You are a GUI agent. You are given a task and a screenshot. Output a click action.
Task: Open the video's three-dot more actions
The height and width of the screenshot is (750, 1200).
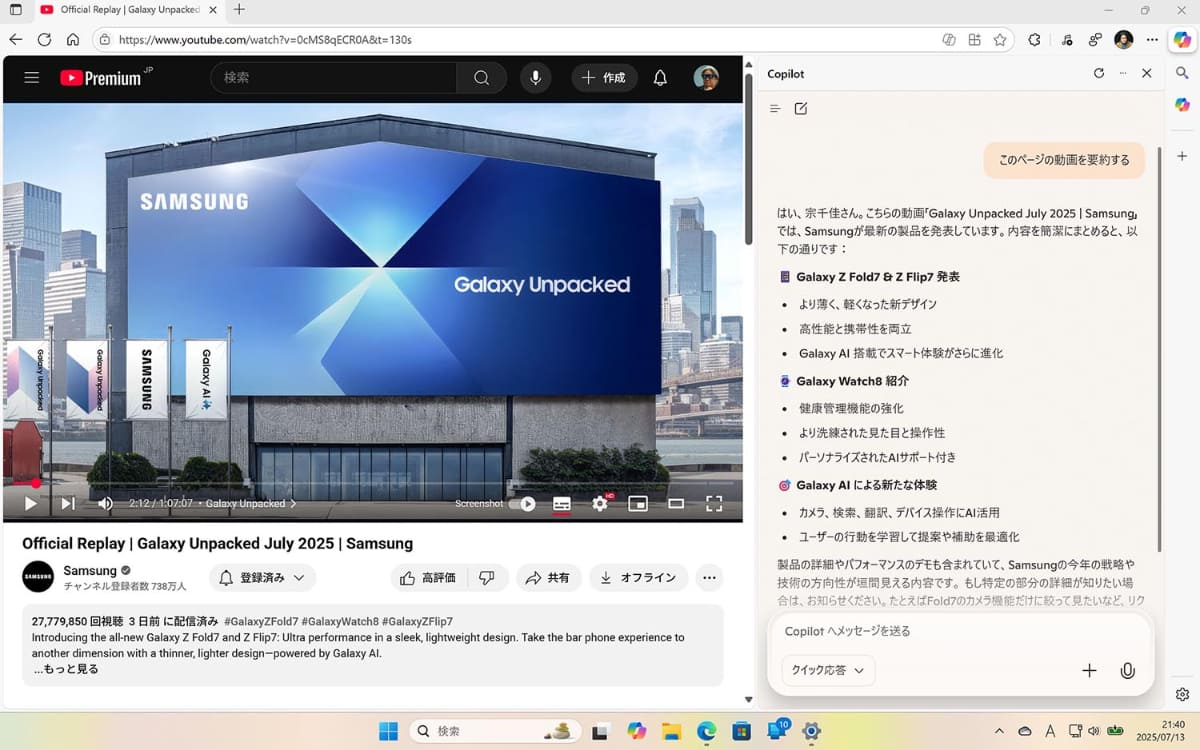tap(709, 578)
